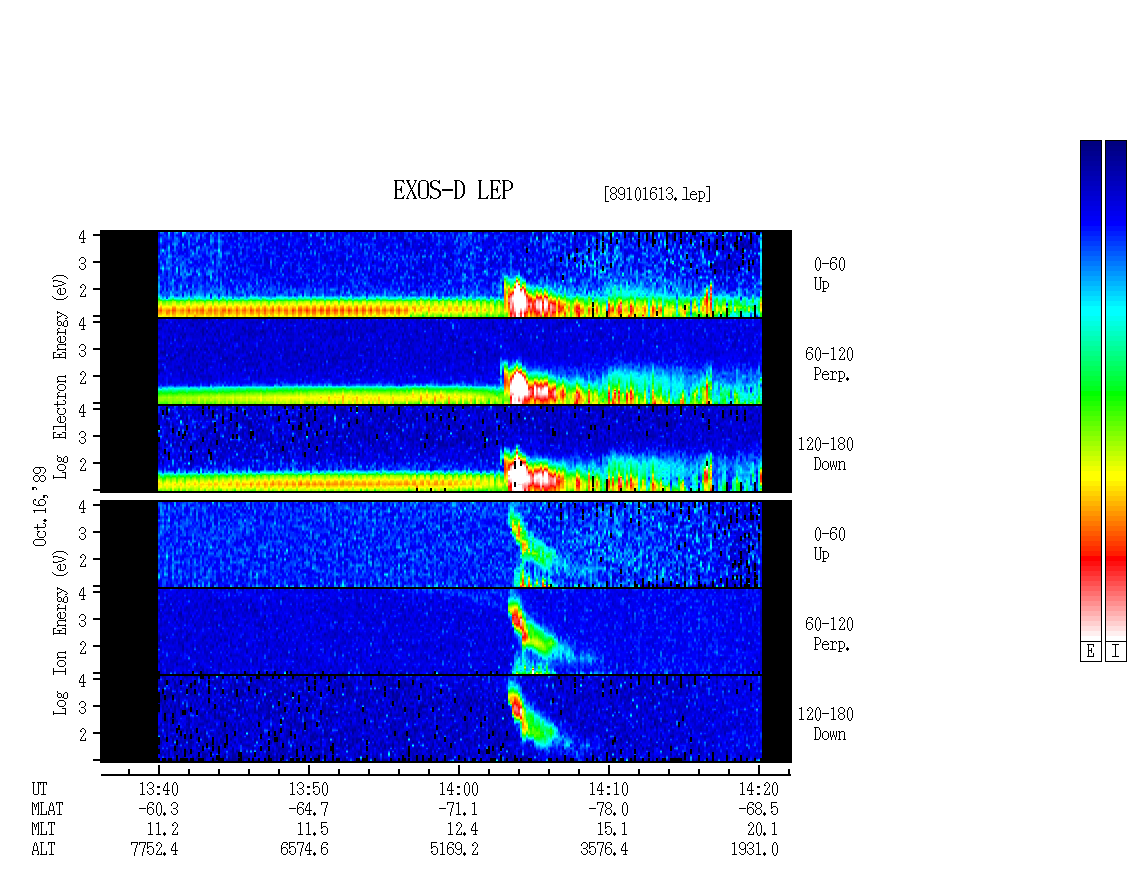The height and width of the screenshot is (875, 1130).
Task: Click the 14:20 time tick label
Action: click(758, 789)
